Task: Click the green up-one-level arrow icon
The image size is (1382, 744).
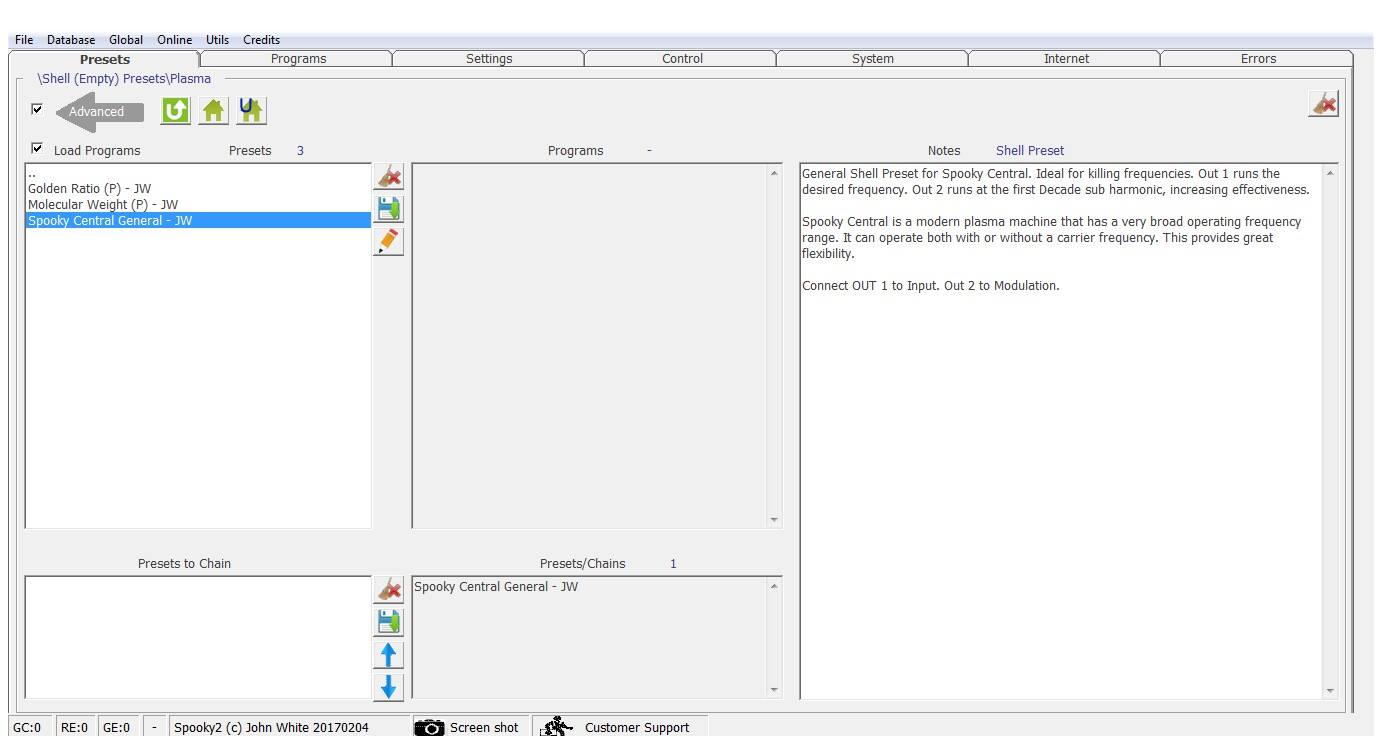Action: point(176,110)
